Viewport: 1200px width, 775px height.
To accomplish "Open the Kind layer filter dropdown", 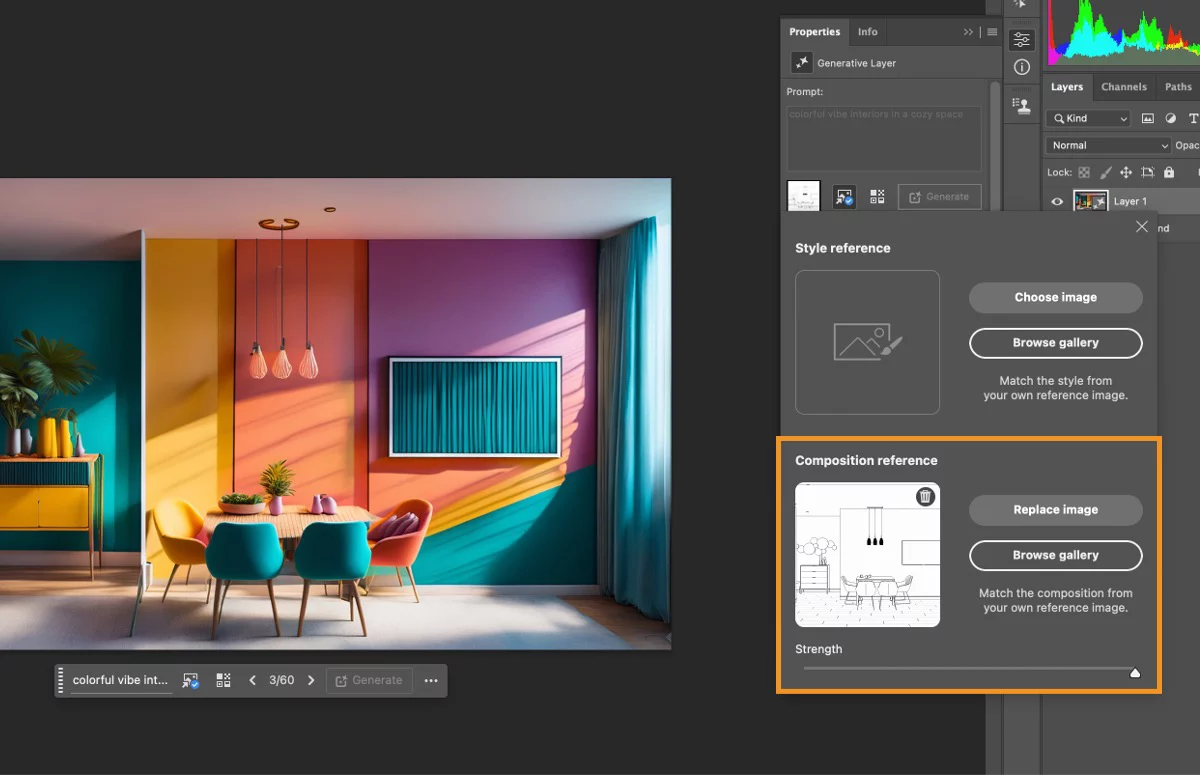I will (x=1089, y=118).
